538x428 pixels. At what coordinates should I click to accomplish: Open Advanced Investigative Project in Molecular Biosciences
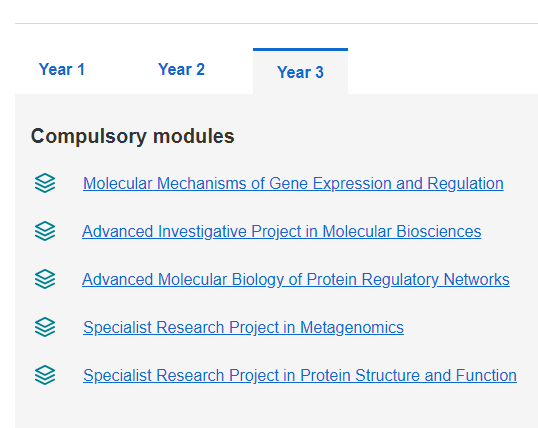[x=282, y=231]
